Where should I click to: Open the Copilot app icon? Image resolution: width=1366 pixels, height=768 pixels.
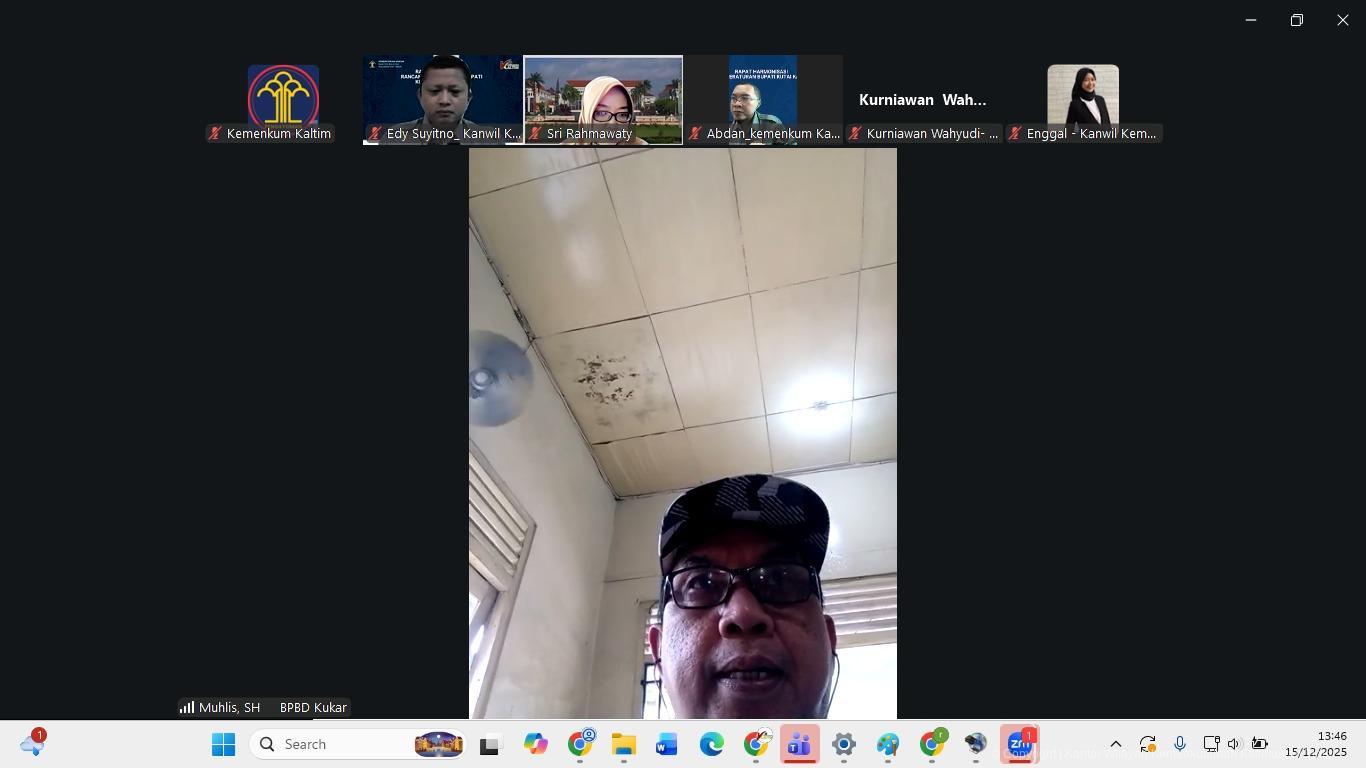point(536,745)
